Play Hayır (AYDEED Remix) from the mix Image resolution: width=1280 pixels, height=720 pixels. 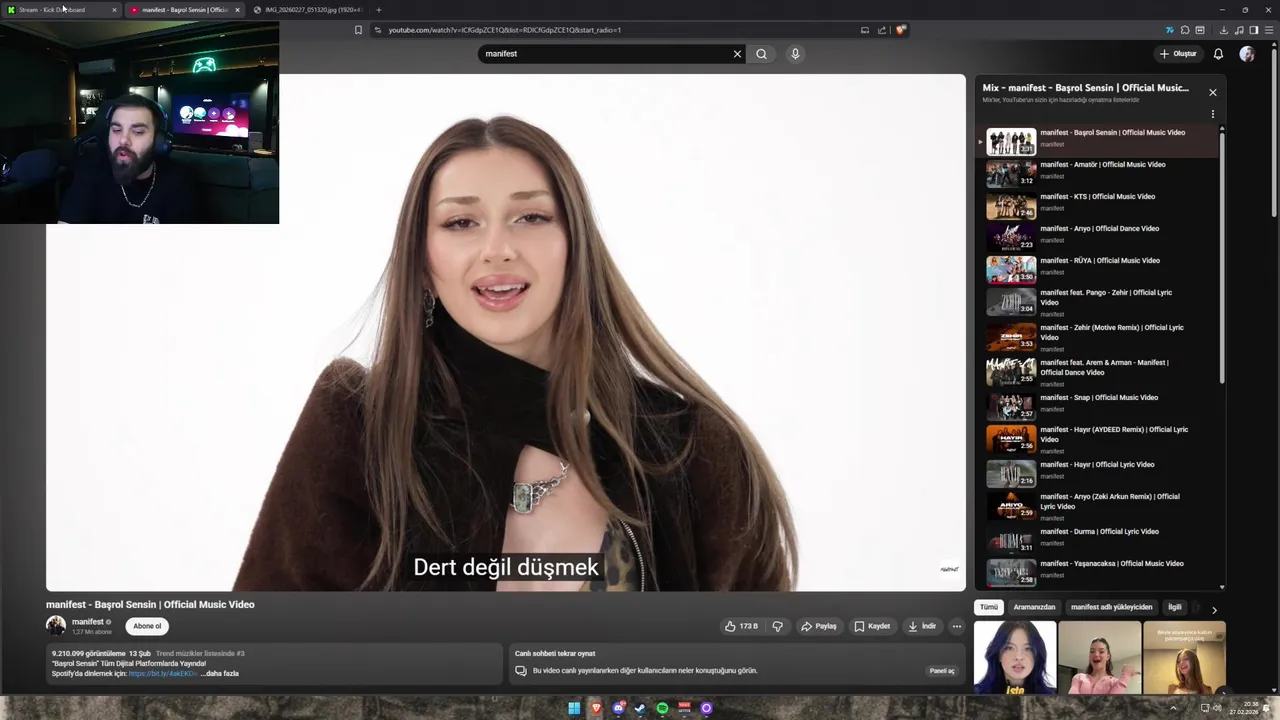point(1097,439)
